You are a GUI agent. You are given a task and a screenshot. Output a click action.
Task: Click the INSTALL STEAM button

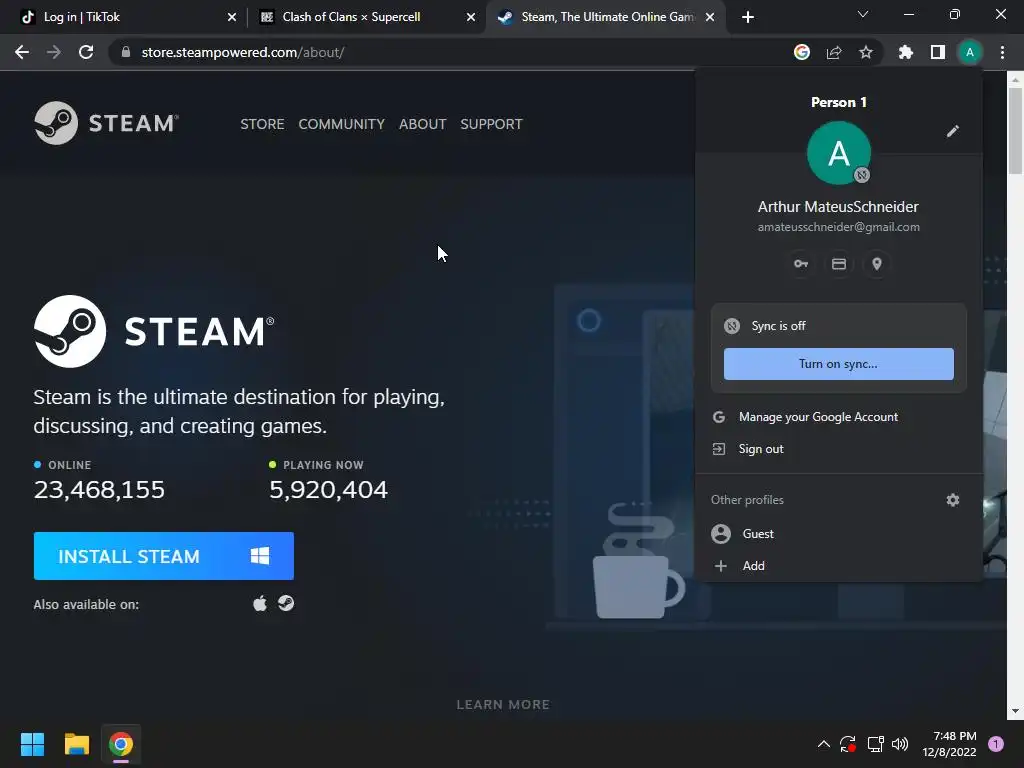(164, 556)
